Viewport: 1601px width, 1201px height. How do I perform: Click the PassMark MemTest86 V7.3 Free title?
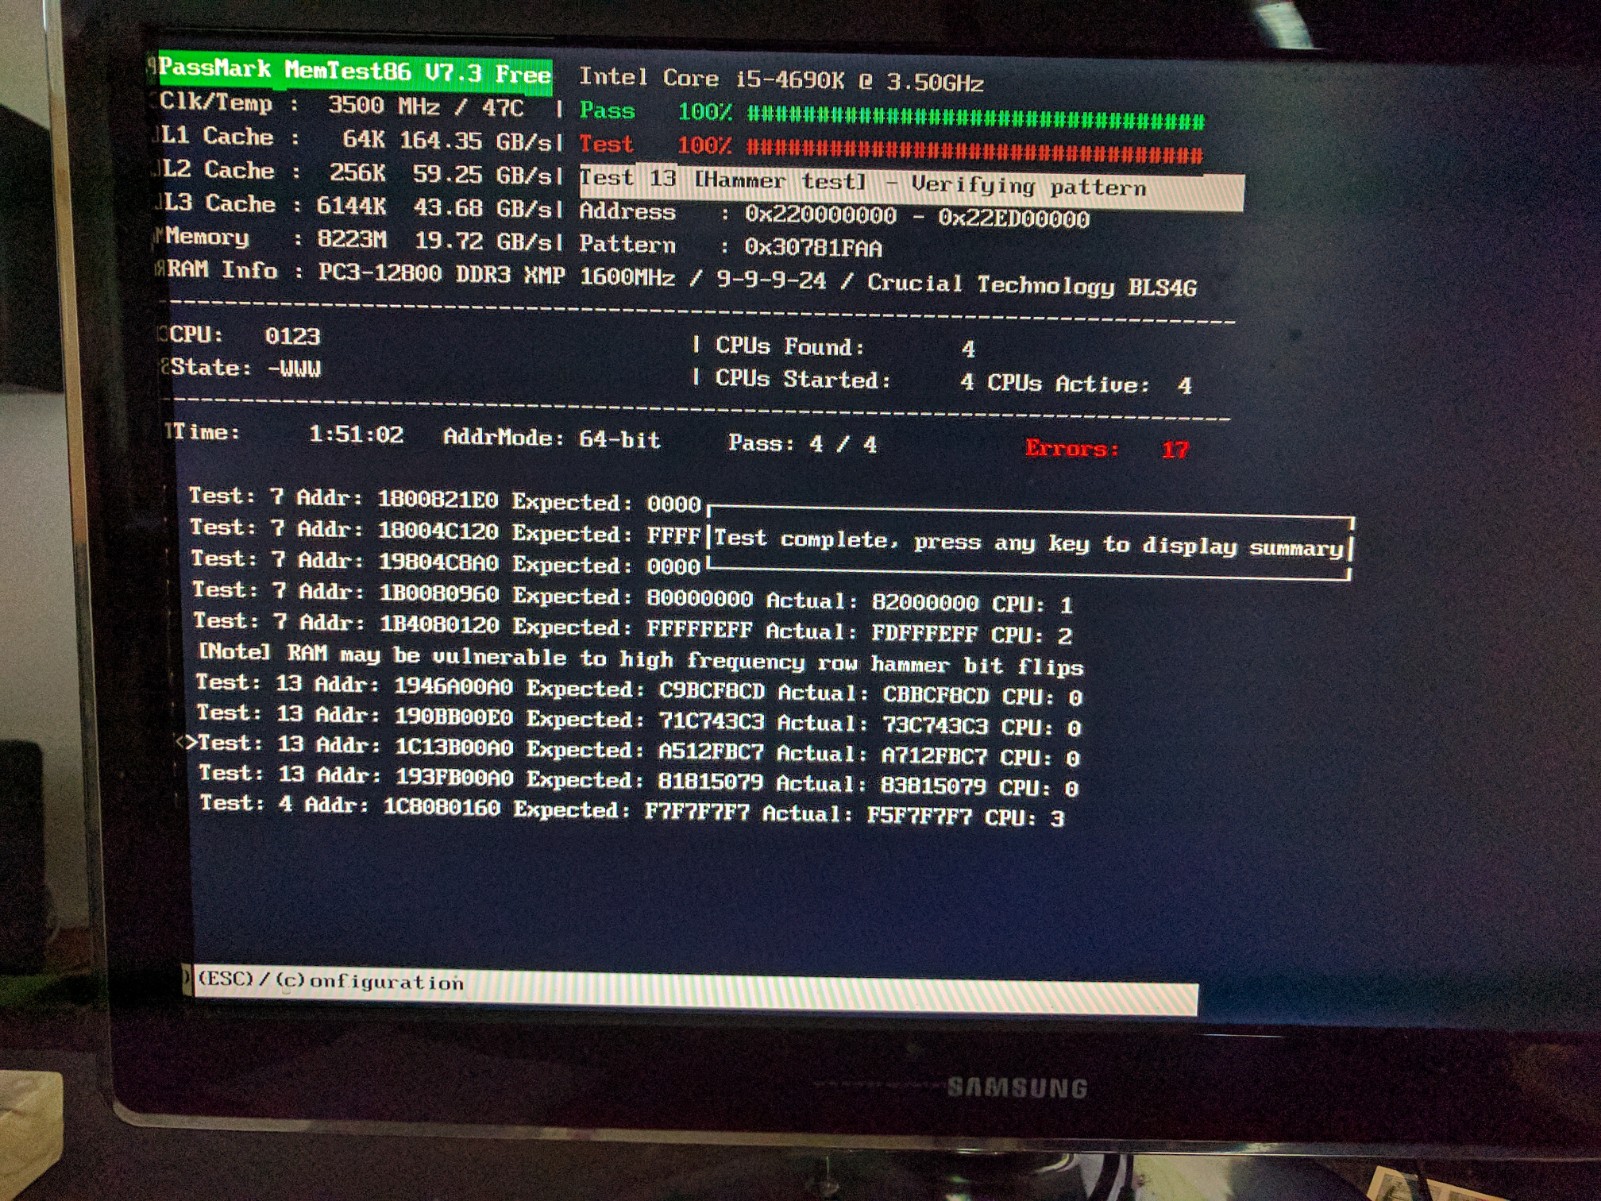(355, 72)
